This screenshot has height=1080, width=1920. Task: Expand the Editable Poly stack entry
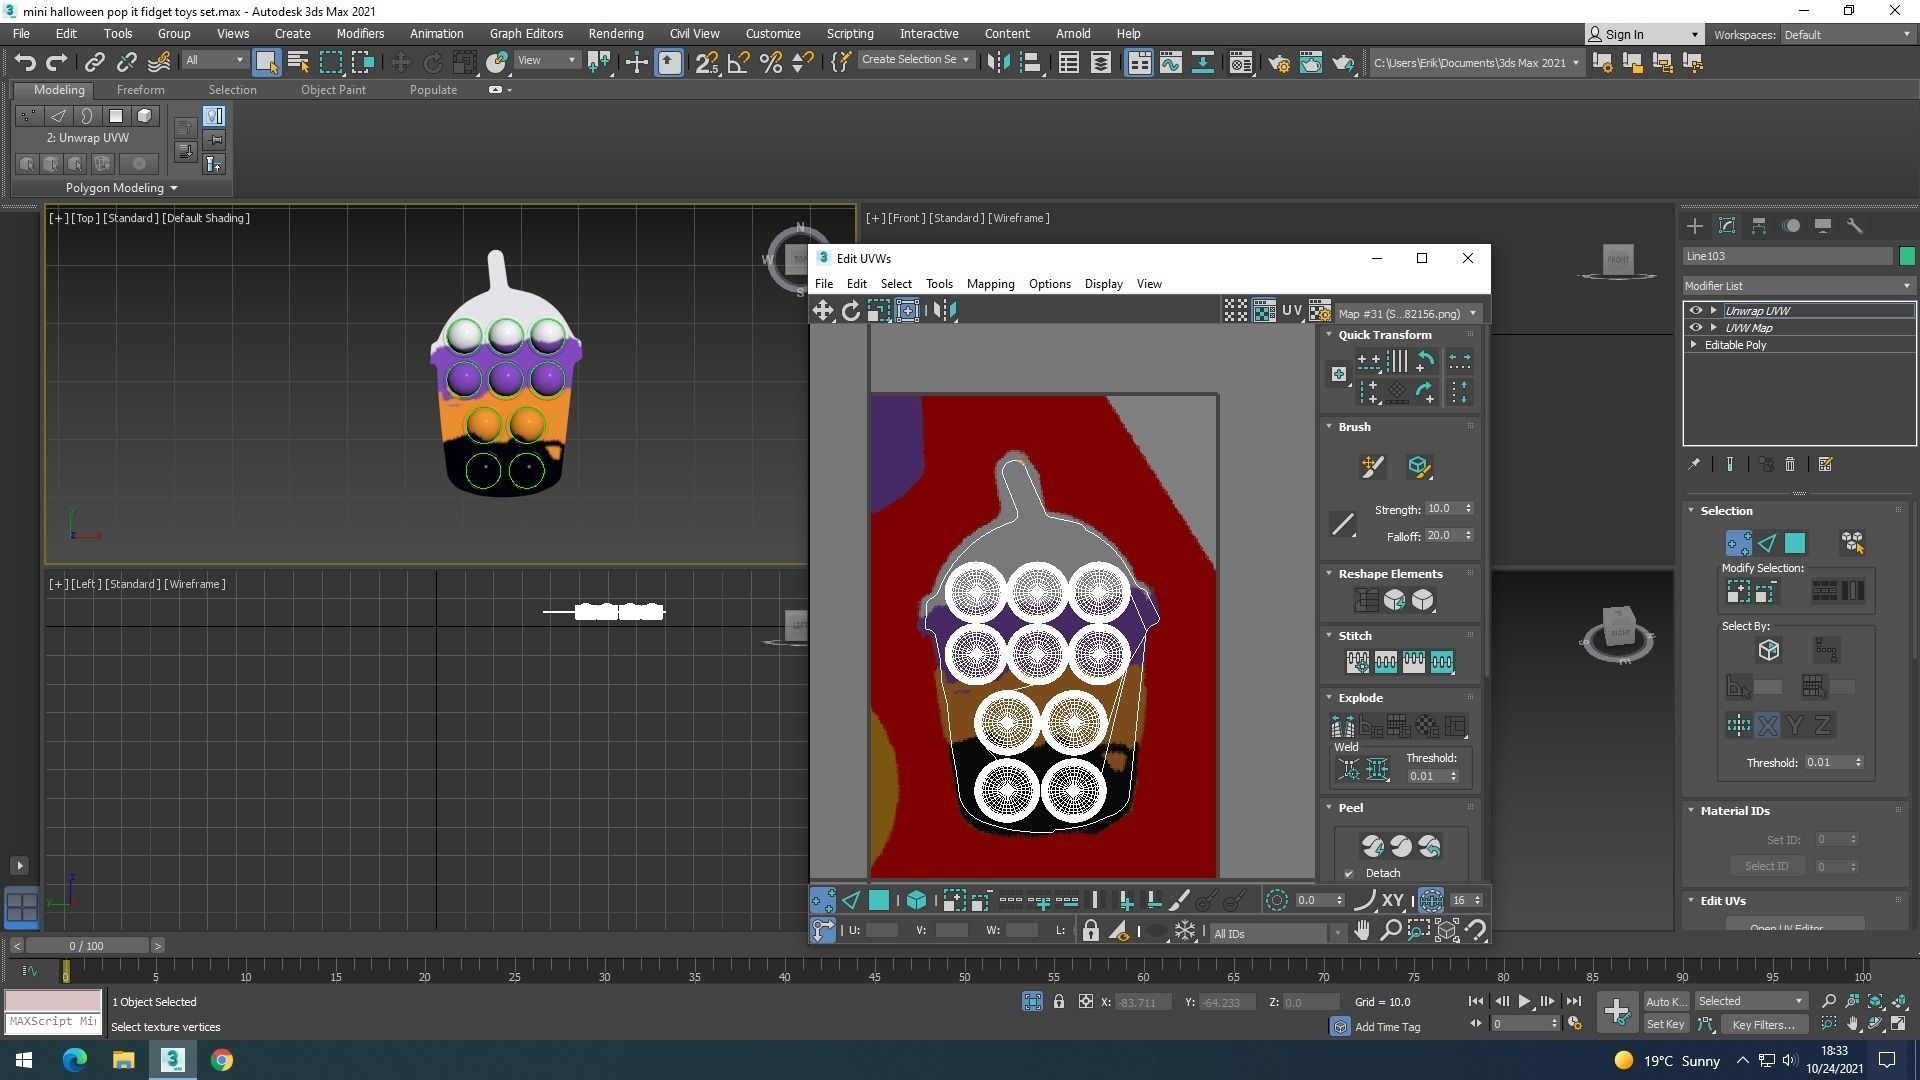pyautogui.click(x=1694, y=345)
